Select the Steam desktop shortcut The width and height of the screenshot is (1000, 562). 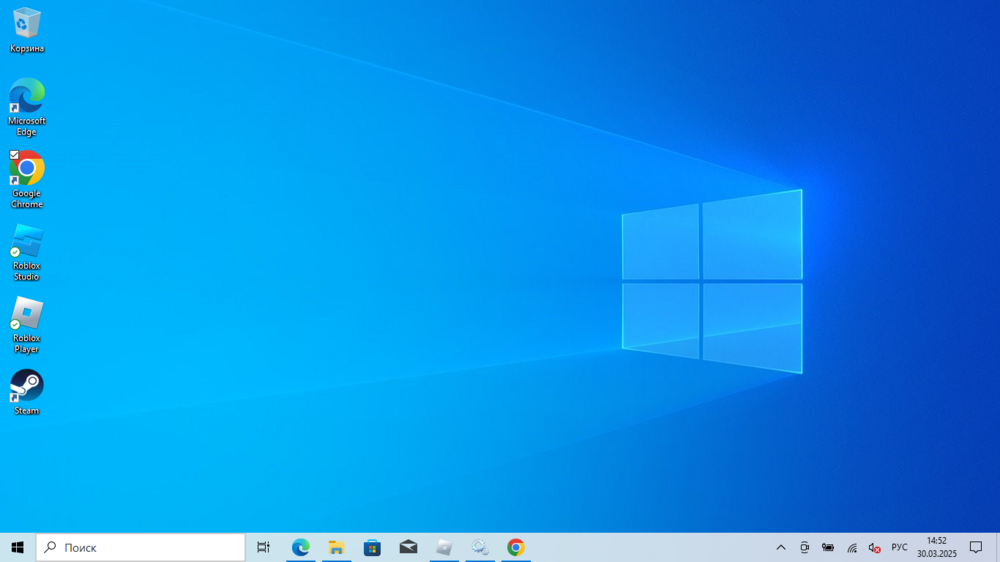tap(27, 392)
